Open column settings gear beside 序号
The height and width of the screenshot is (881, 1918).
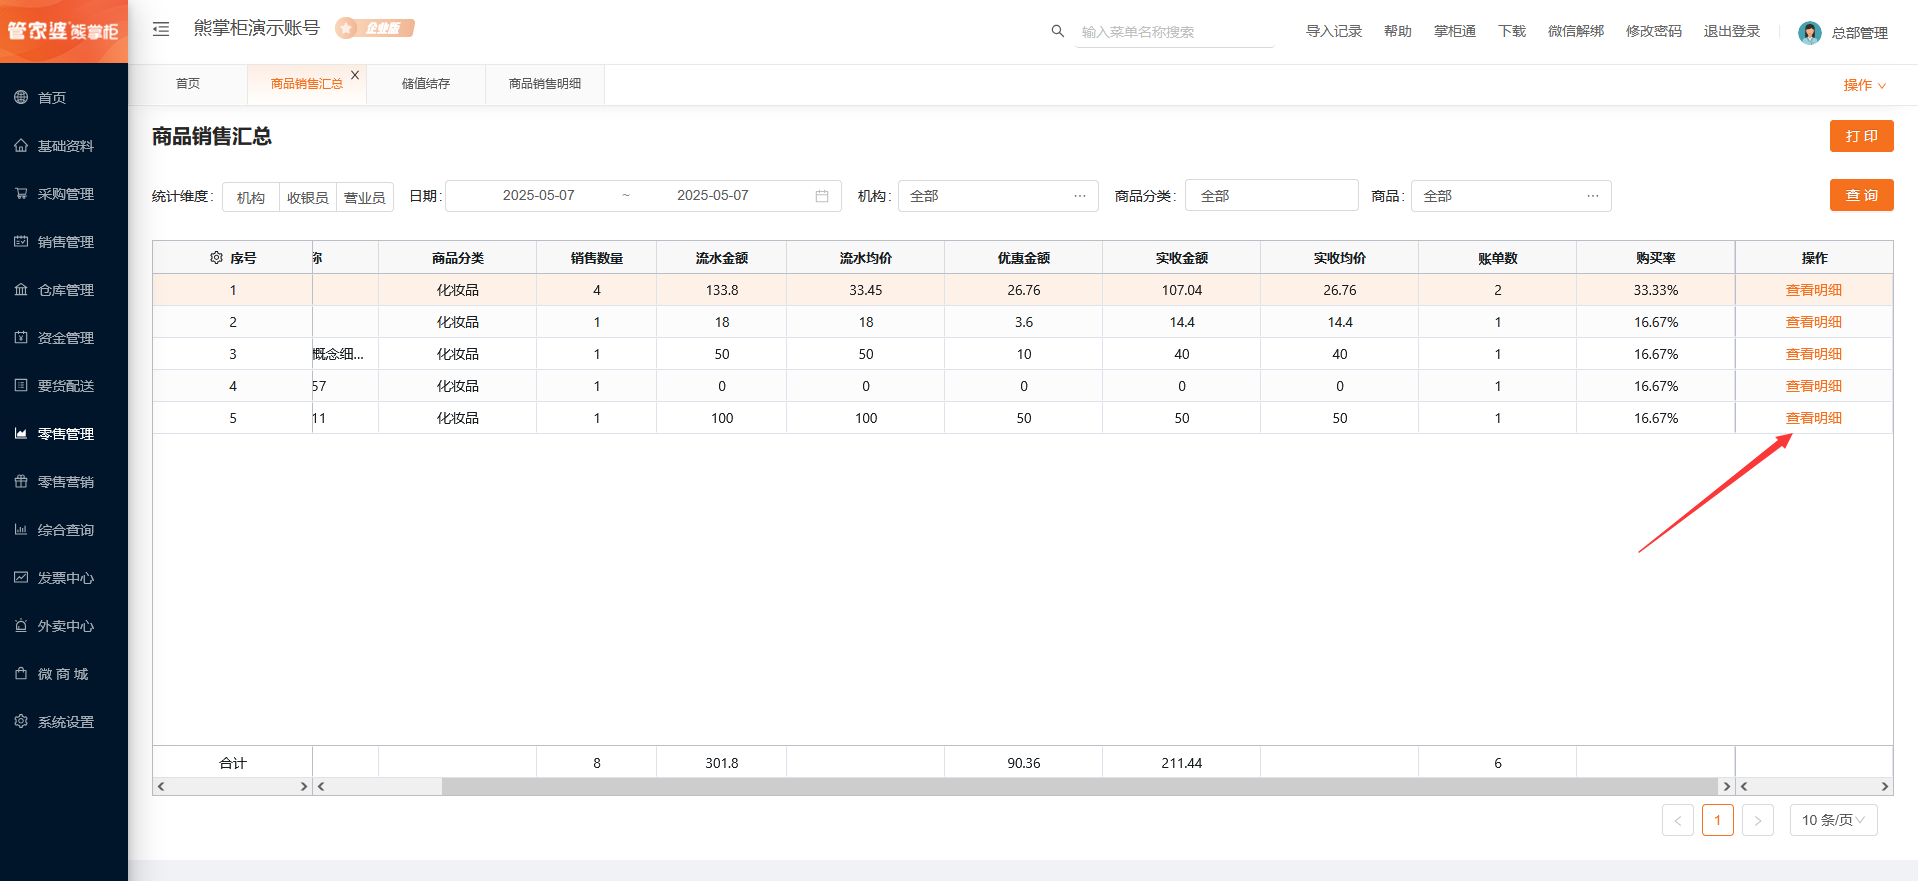[x=216, y=258]
